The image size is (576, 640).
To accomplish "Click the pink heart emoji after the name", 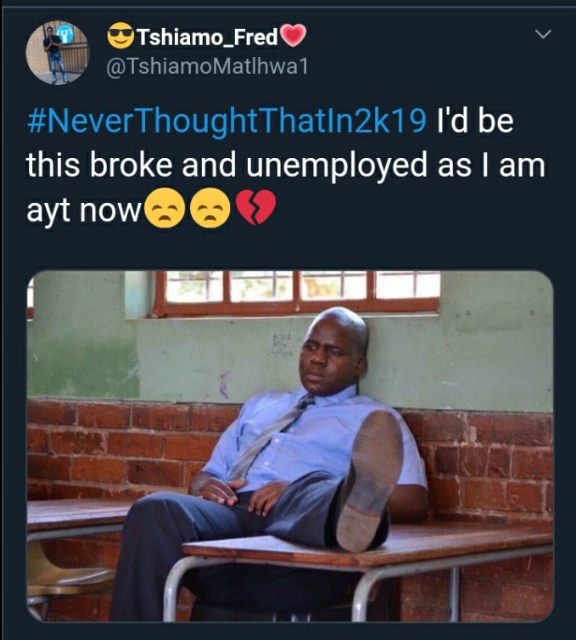I will pos(293,35).
